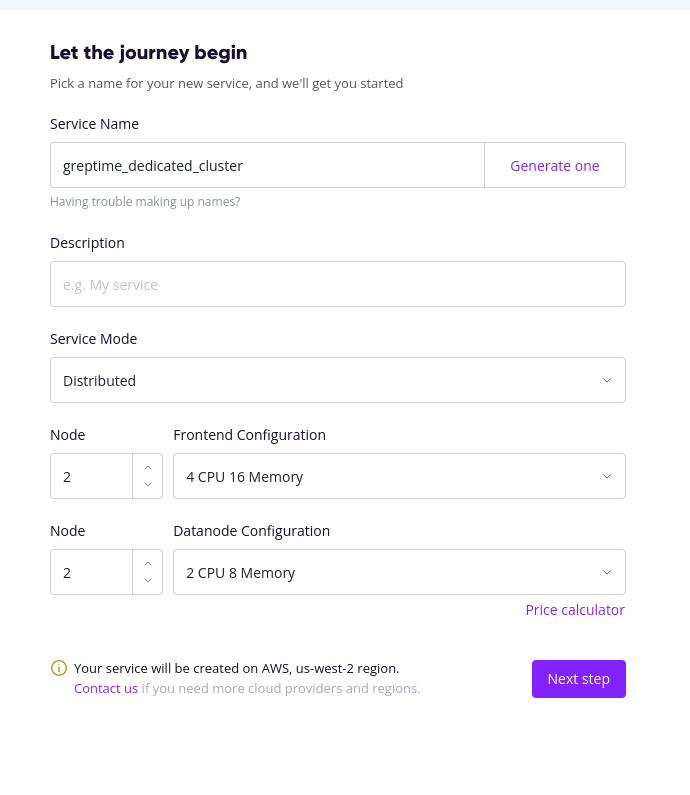The height and width of the screenshot is (795, 690).
Task: Click the 2 CPU 8 Memory selection
Action: coord(241,573)
